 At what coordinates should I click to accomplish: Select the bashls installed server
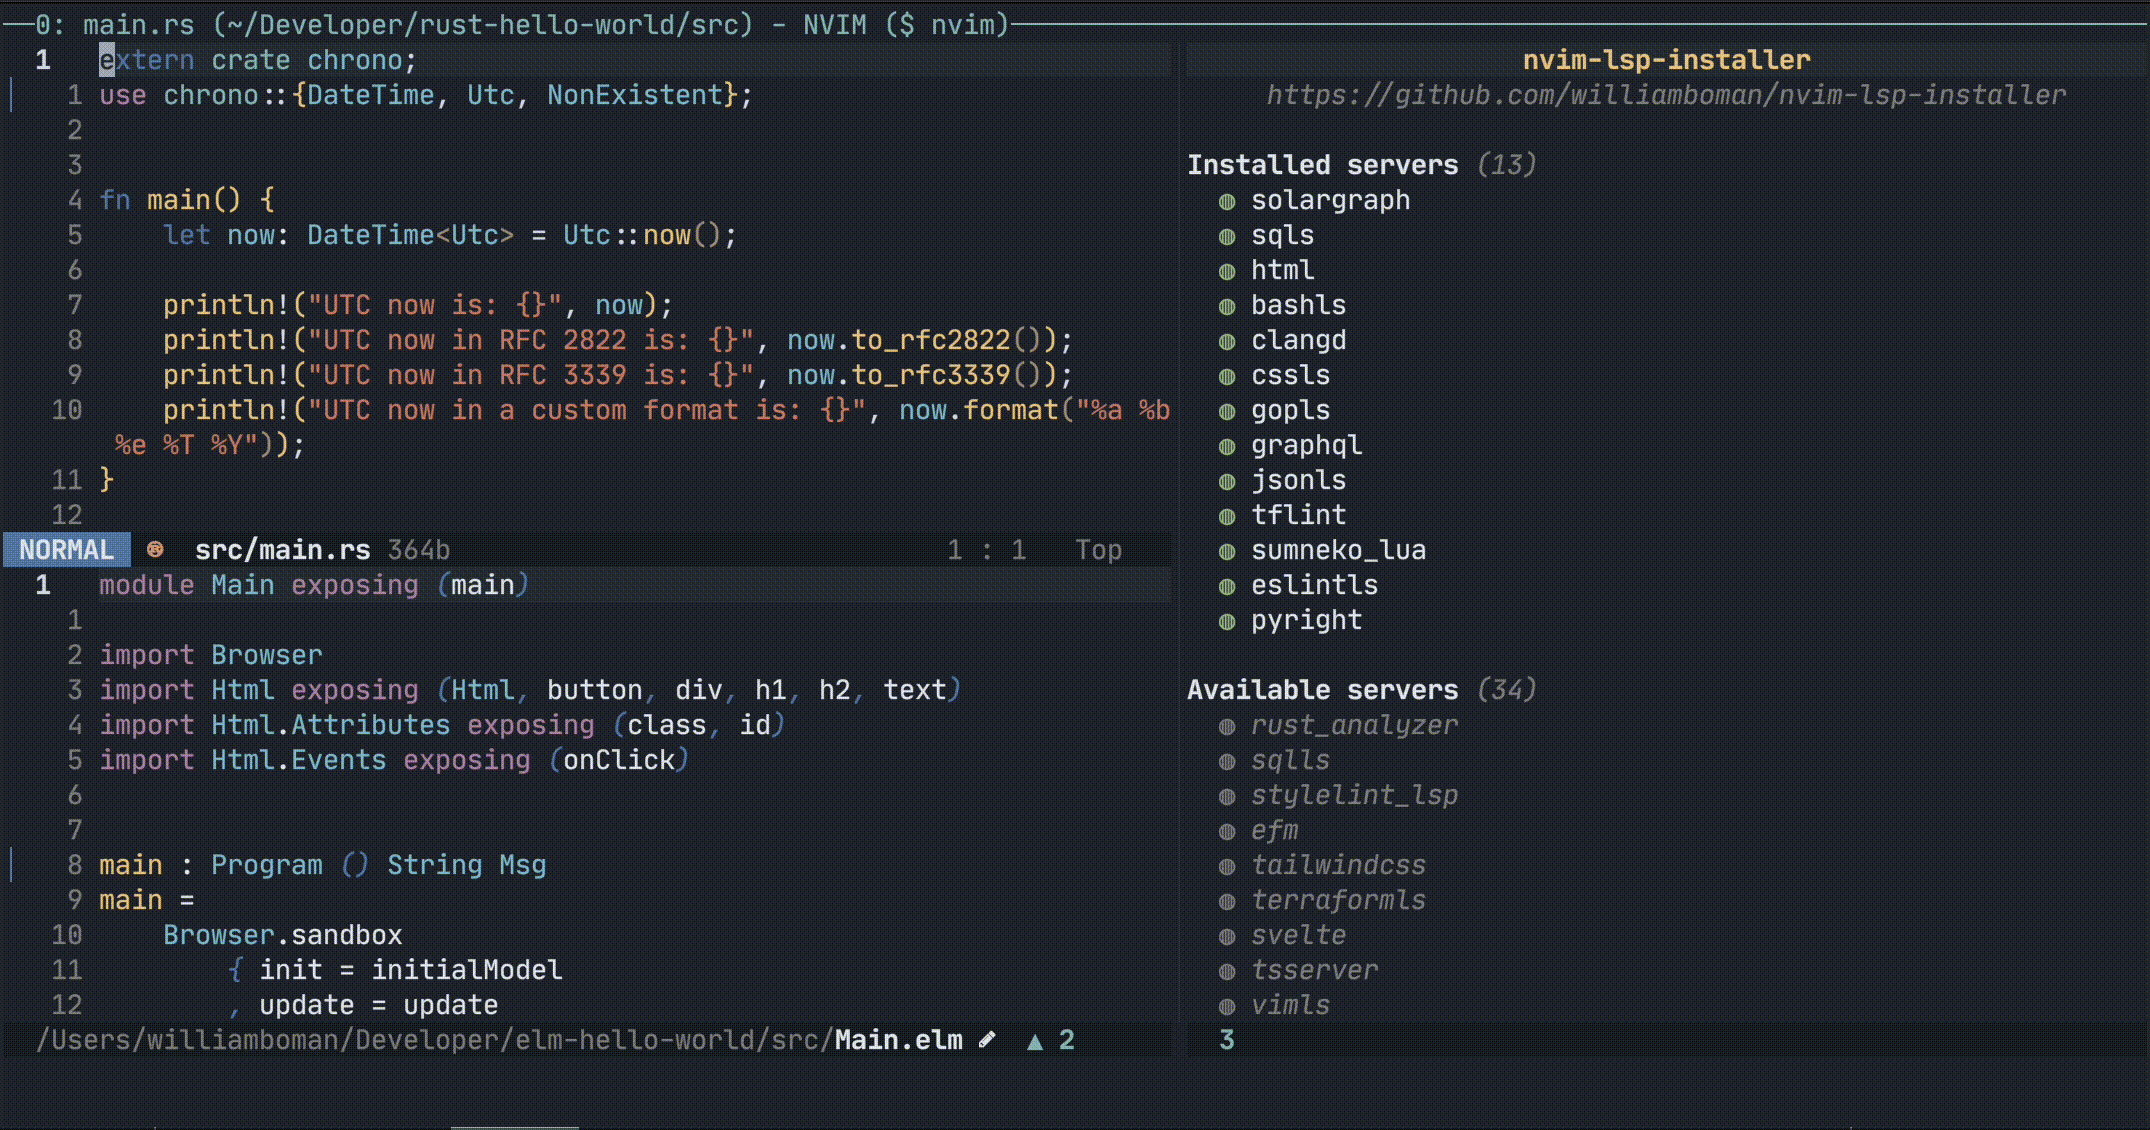1298,305
